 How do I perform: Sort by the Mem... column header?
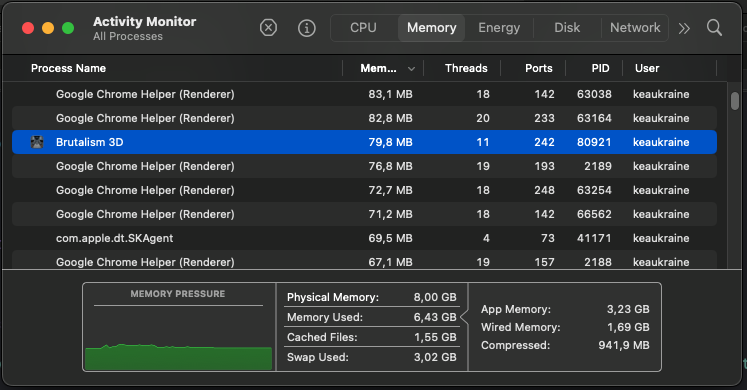378,68
